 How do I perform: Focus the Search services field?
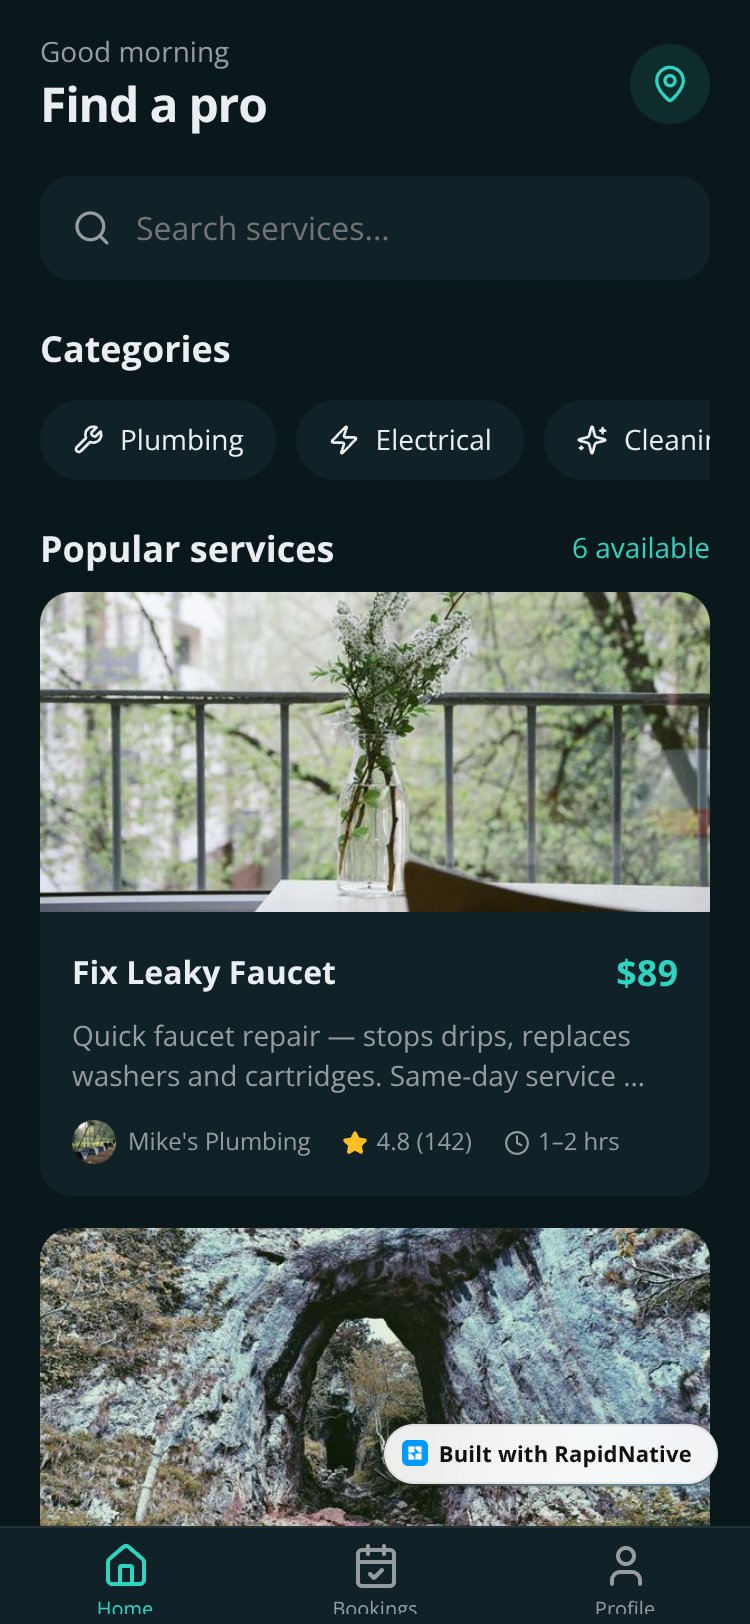coord(375,228)
